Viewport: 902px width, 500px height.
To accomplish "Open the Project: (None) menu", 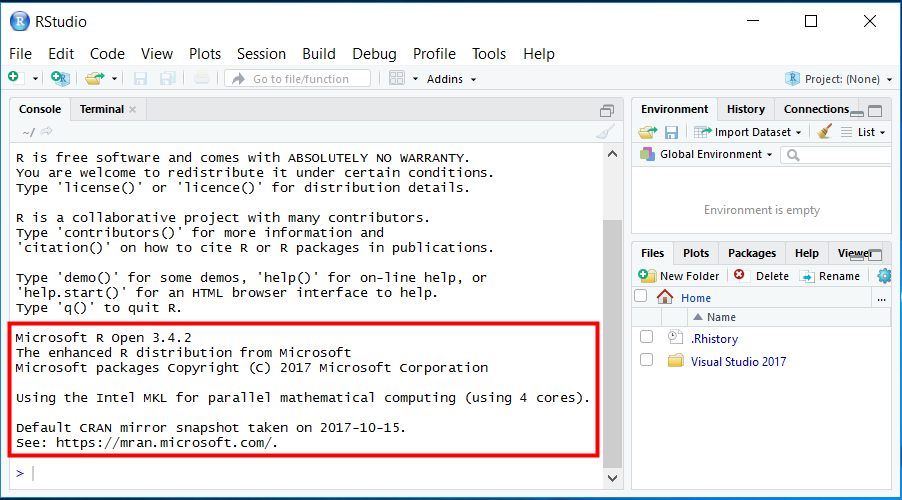I will coord(839,79).
